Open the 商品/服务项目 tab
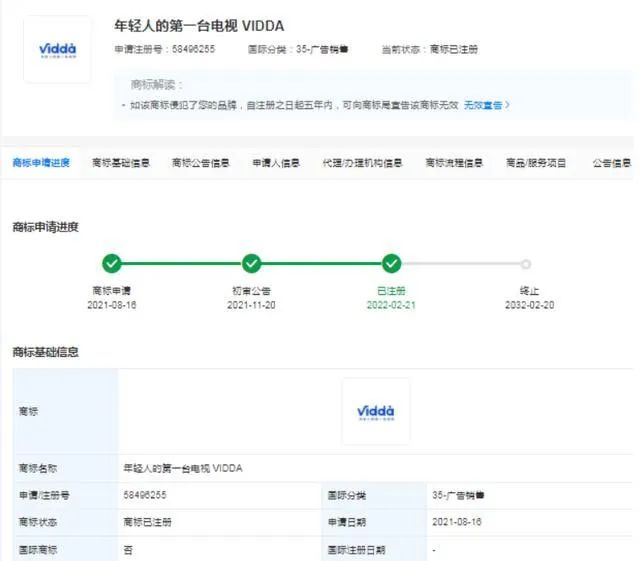 coord(536,163)
